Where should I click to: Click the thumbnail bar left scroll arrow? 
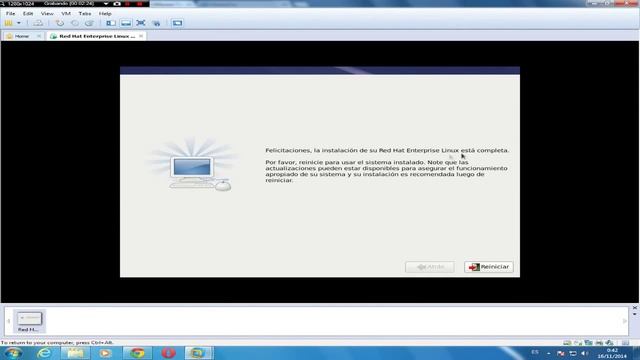9,321
